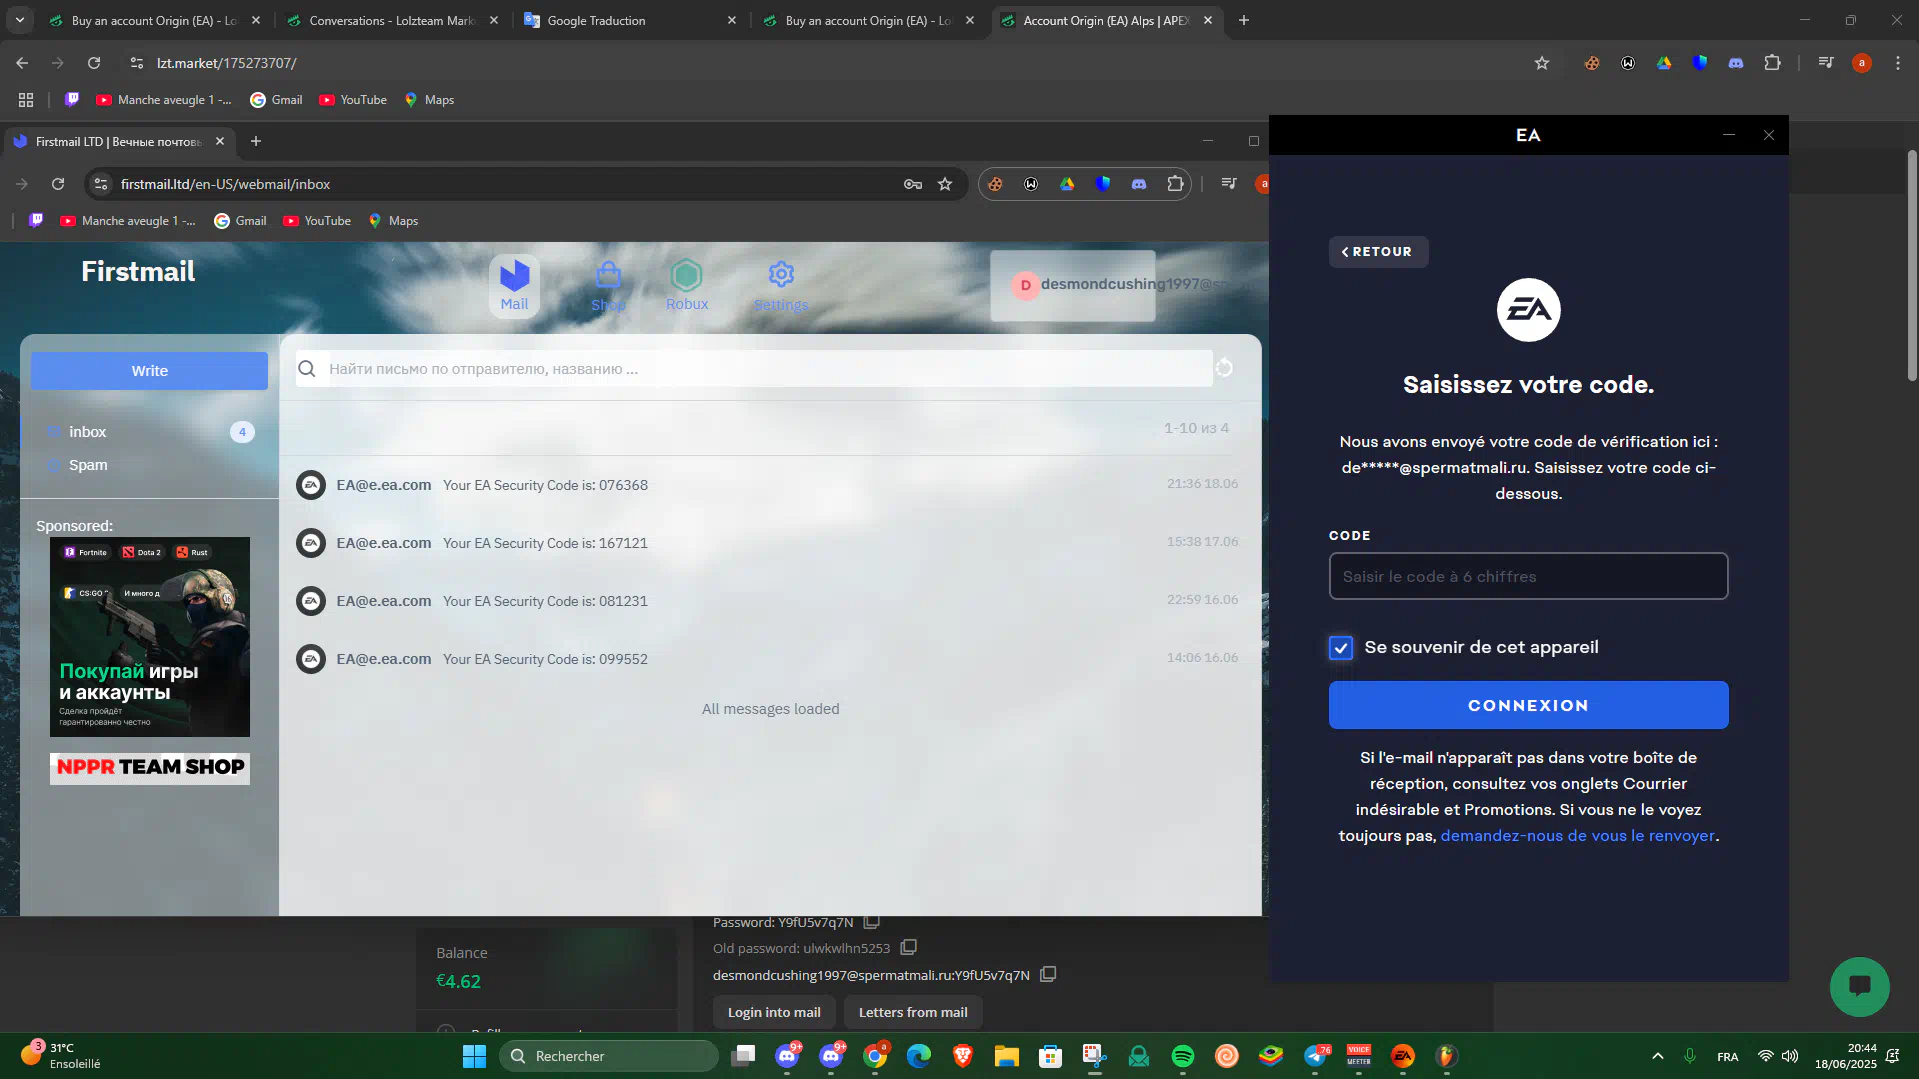Open the Windows Start menu

[x=474, y=1056]
